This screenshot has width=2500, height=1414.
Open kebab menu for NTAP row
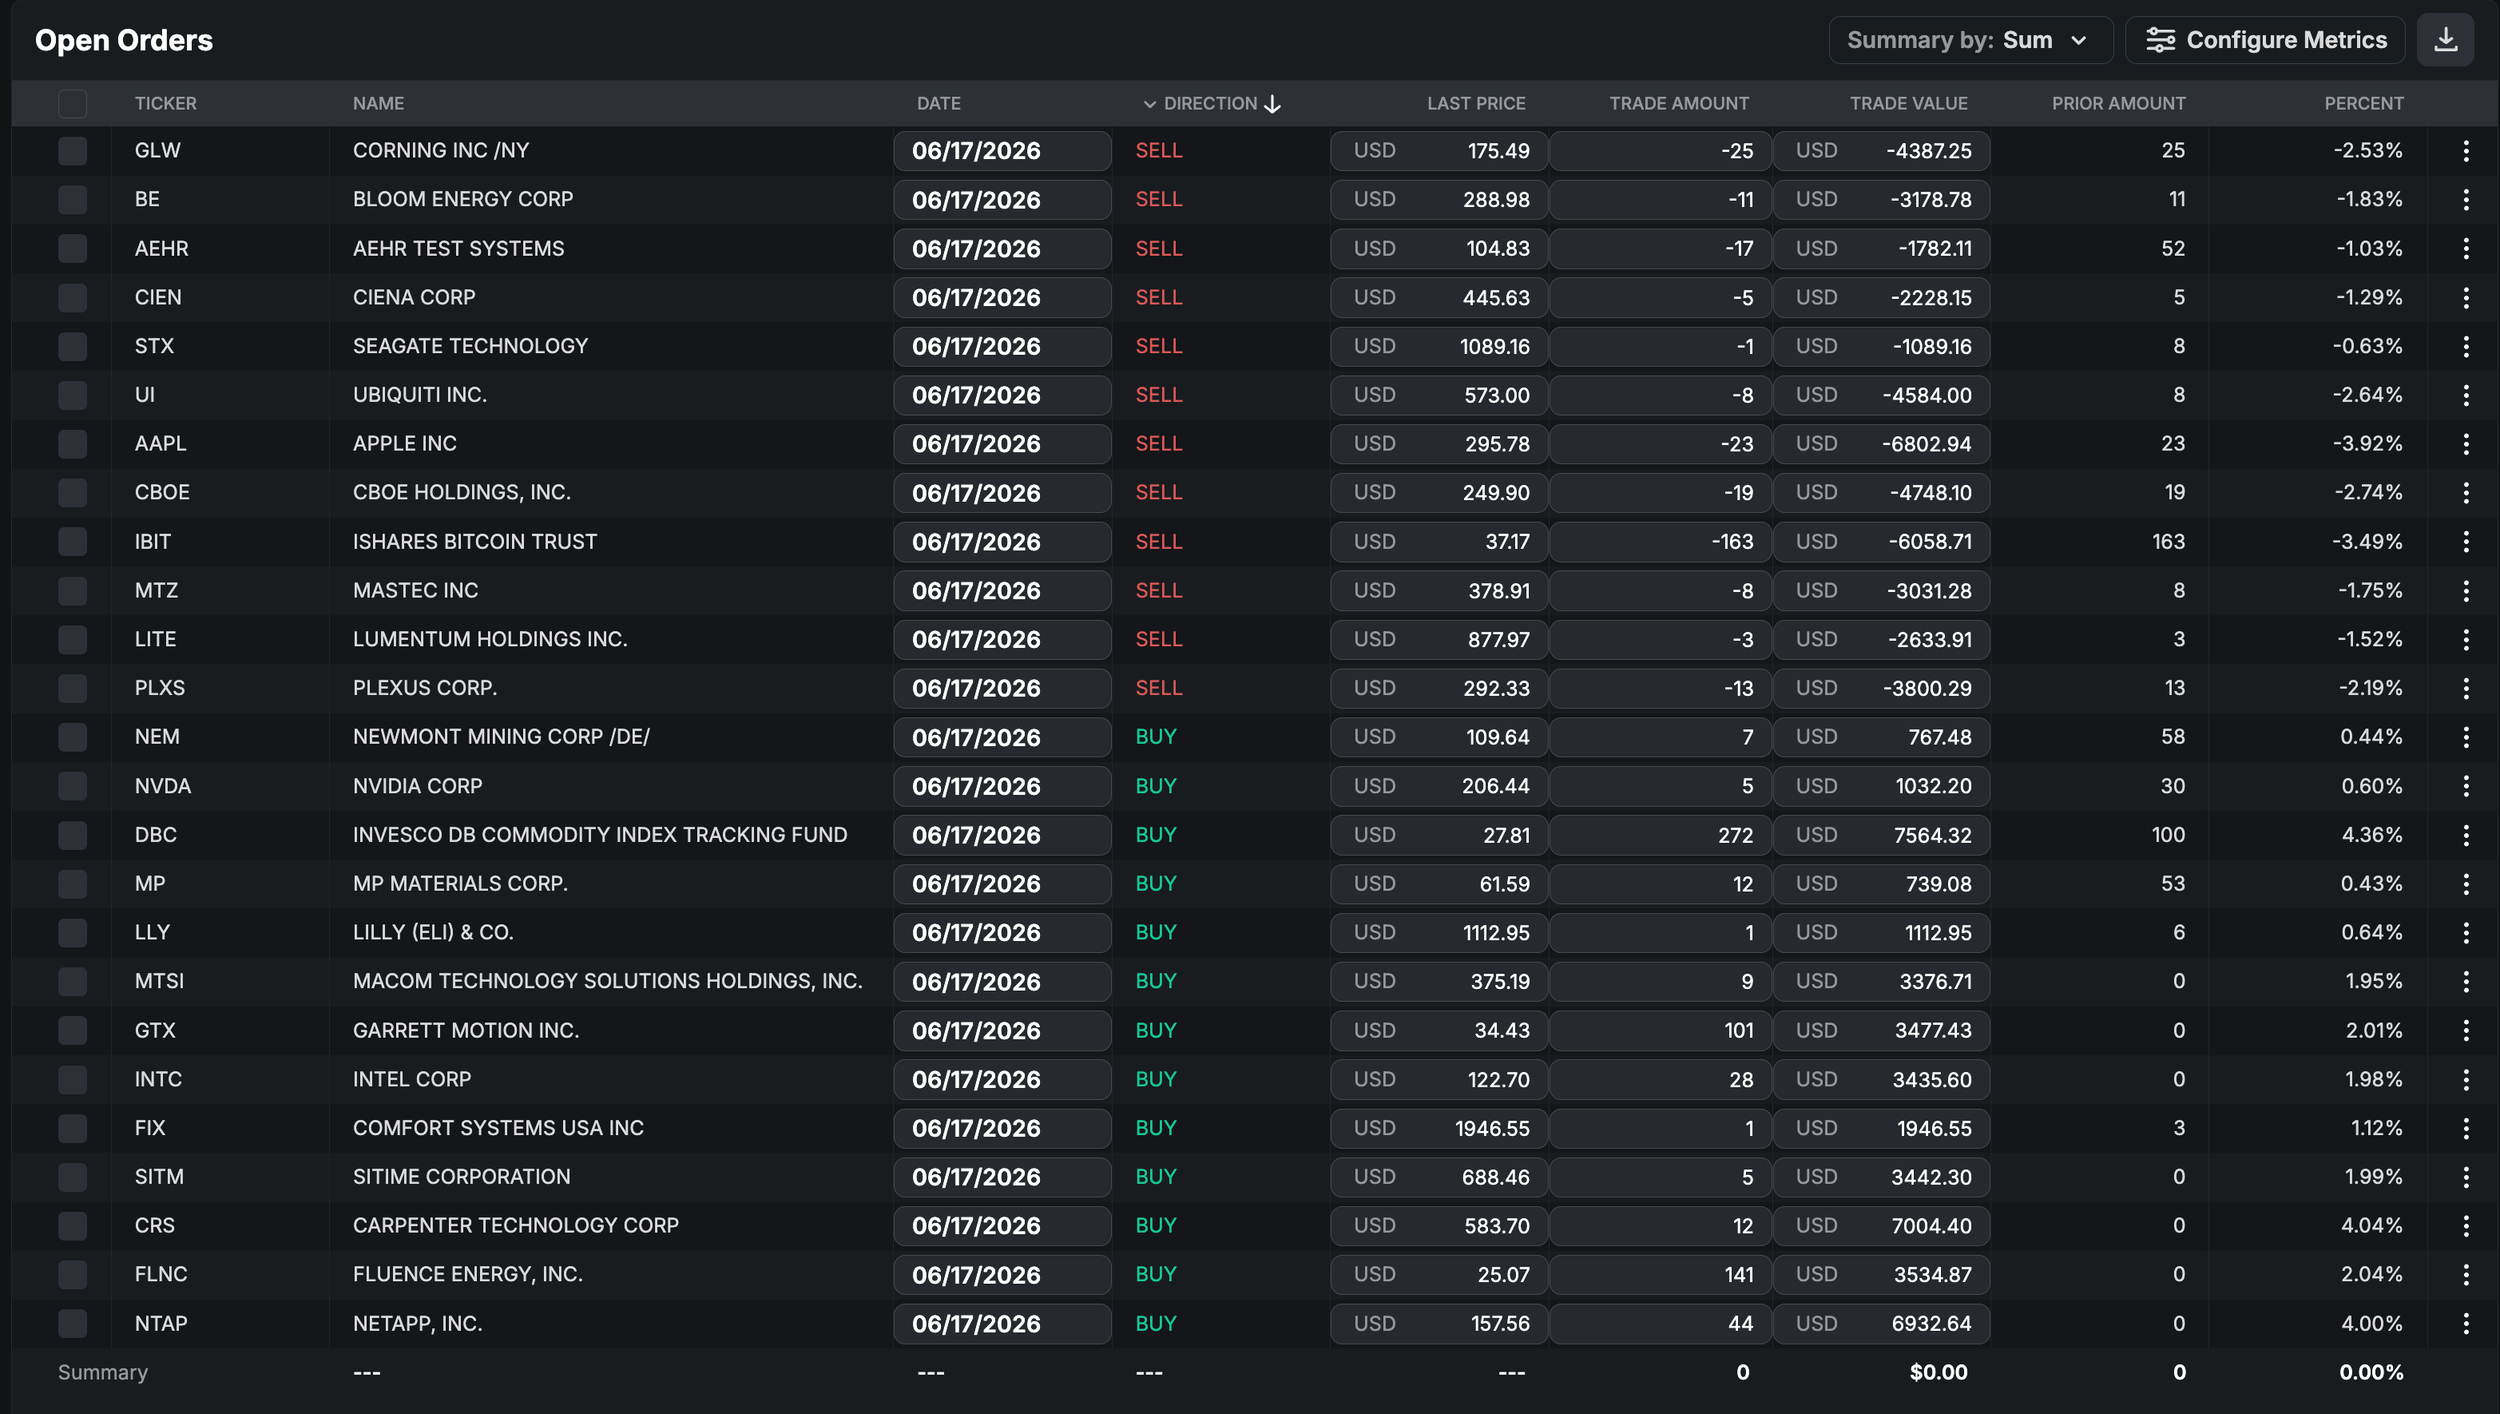2466,1324
